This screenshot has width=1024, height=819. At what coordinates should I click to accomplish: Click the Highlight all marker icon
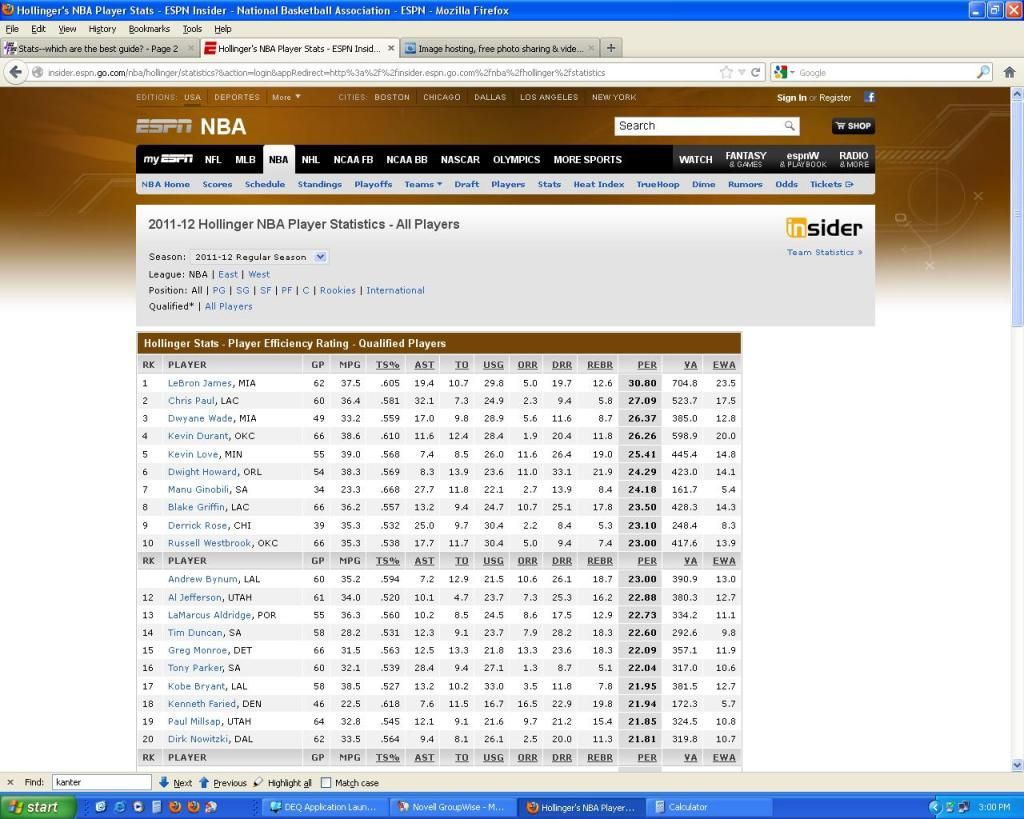pos(259,782)
